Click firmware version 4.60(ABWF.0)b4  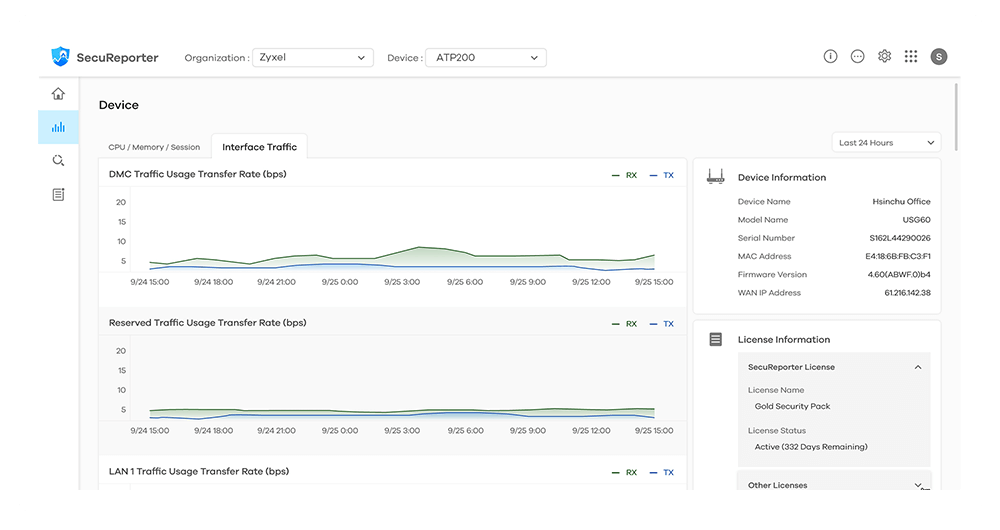(899, 275)
